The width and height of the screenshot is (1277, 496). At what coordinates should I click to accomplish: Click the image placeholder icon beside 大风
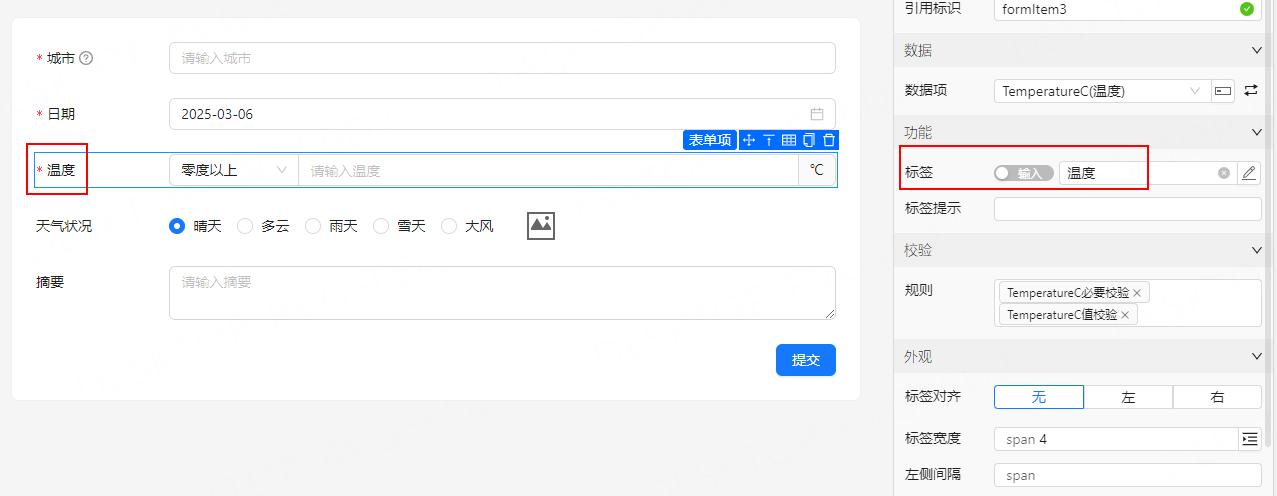[x=541, y=226]
